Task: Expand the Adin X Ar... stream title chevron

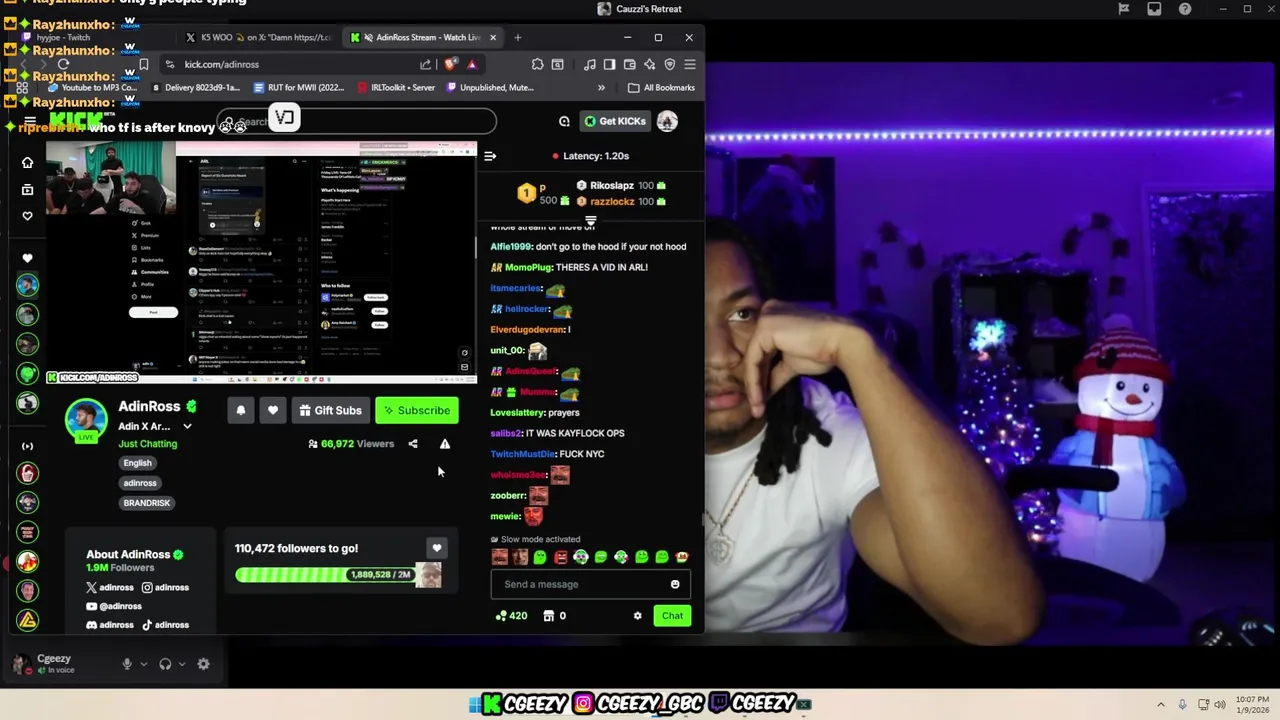Action: (187, 427)
